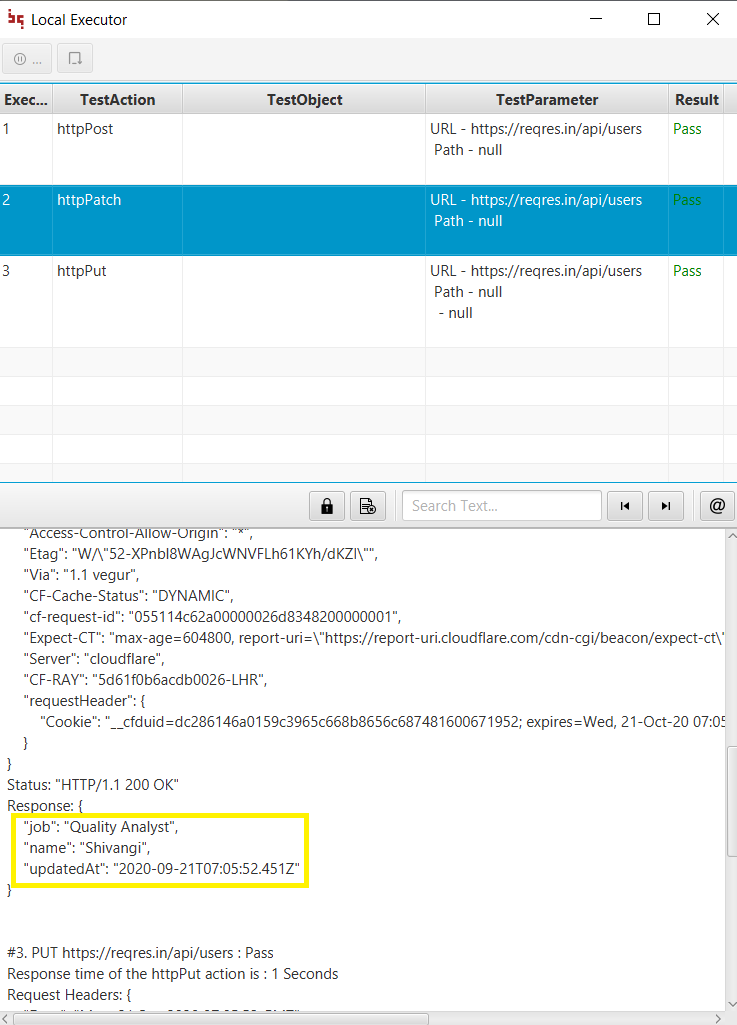
Task: Click the @ button in log toolbar
Action: point(717,506)
